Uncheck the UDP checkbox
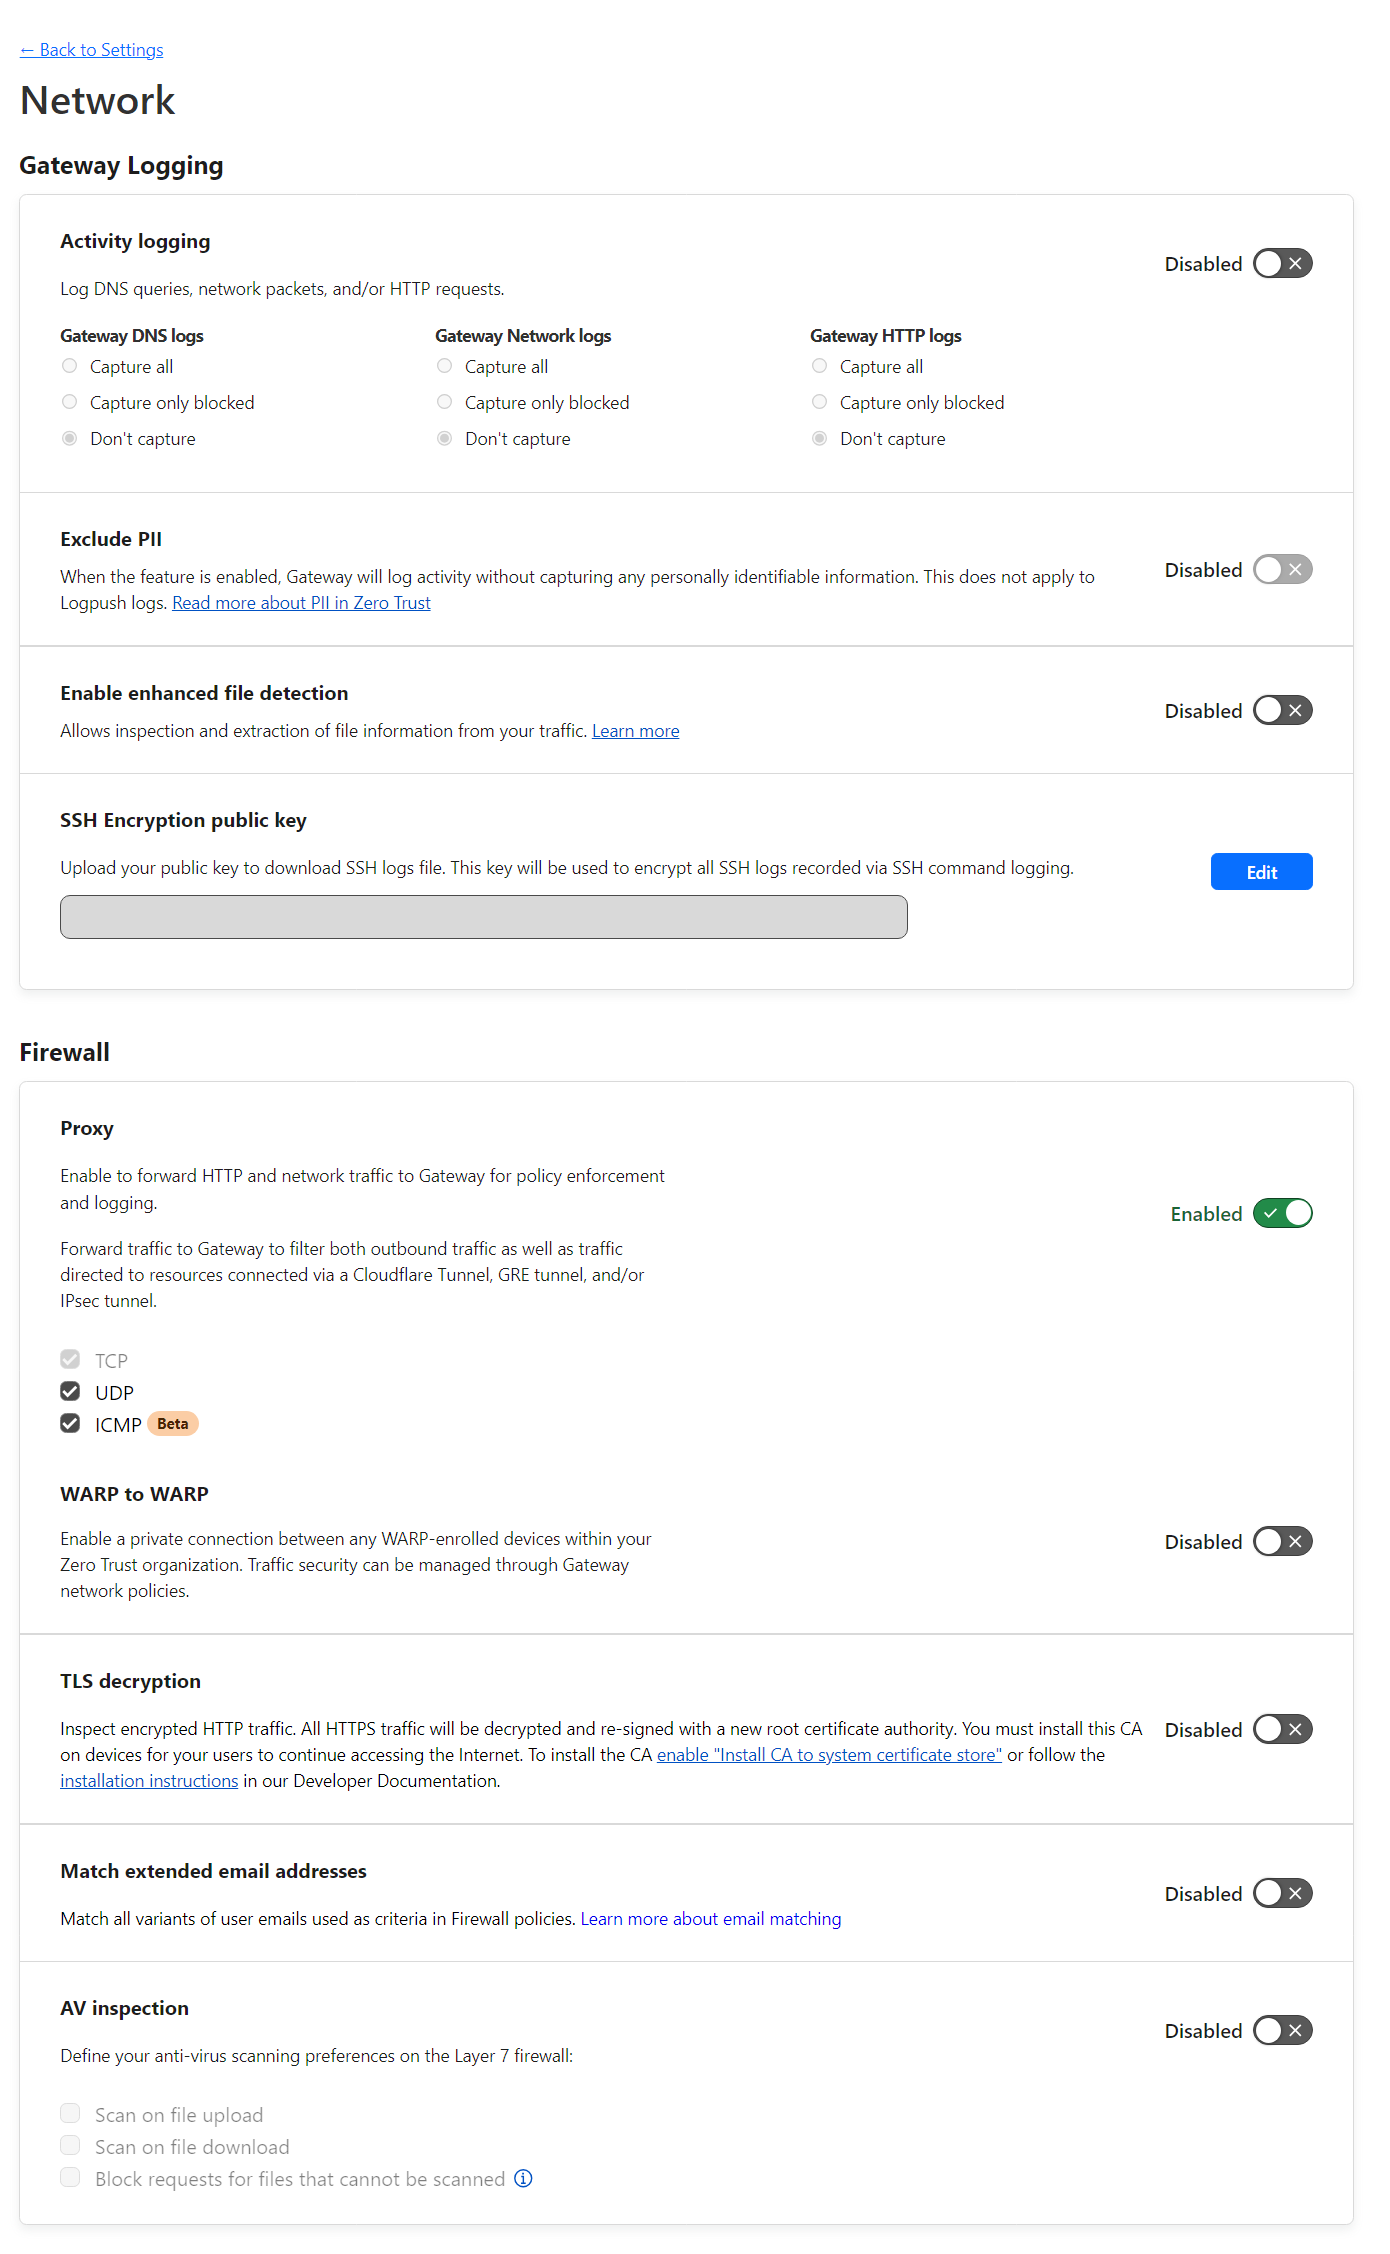This screenshot has height=2254, width=1390. click(70, 1392)
